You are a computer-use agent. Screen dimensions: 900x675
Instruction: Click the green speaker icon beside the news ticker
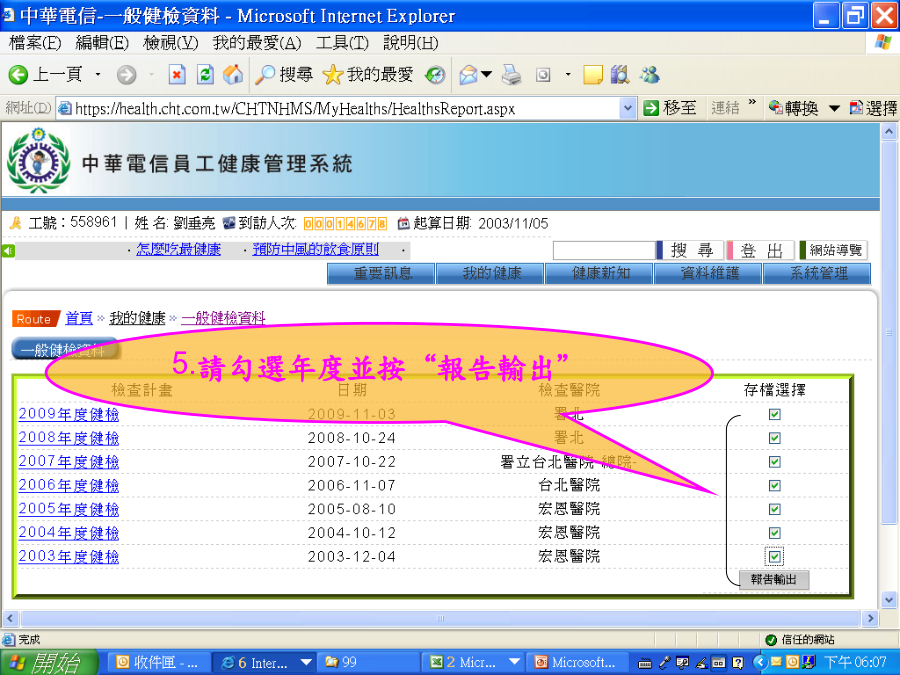pos(8,250)
